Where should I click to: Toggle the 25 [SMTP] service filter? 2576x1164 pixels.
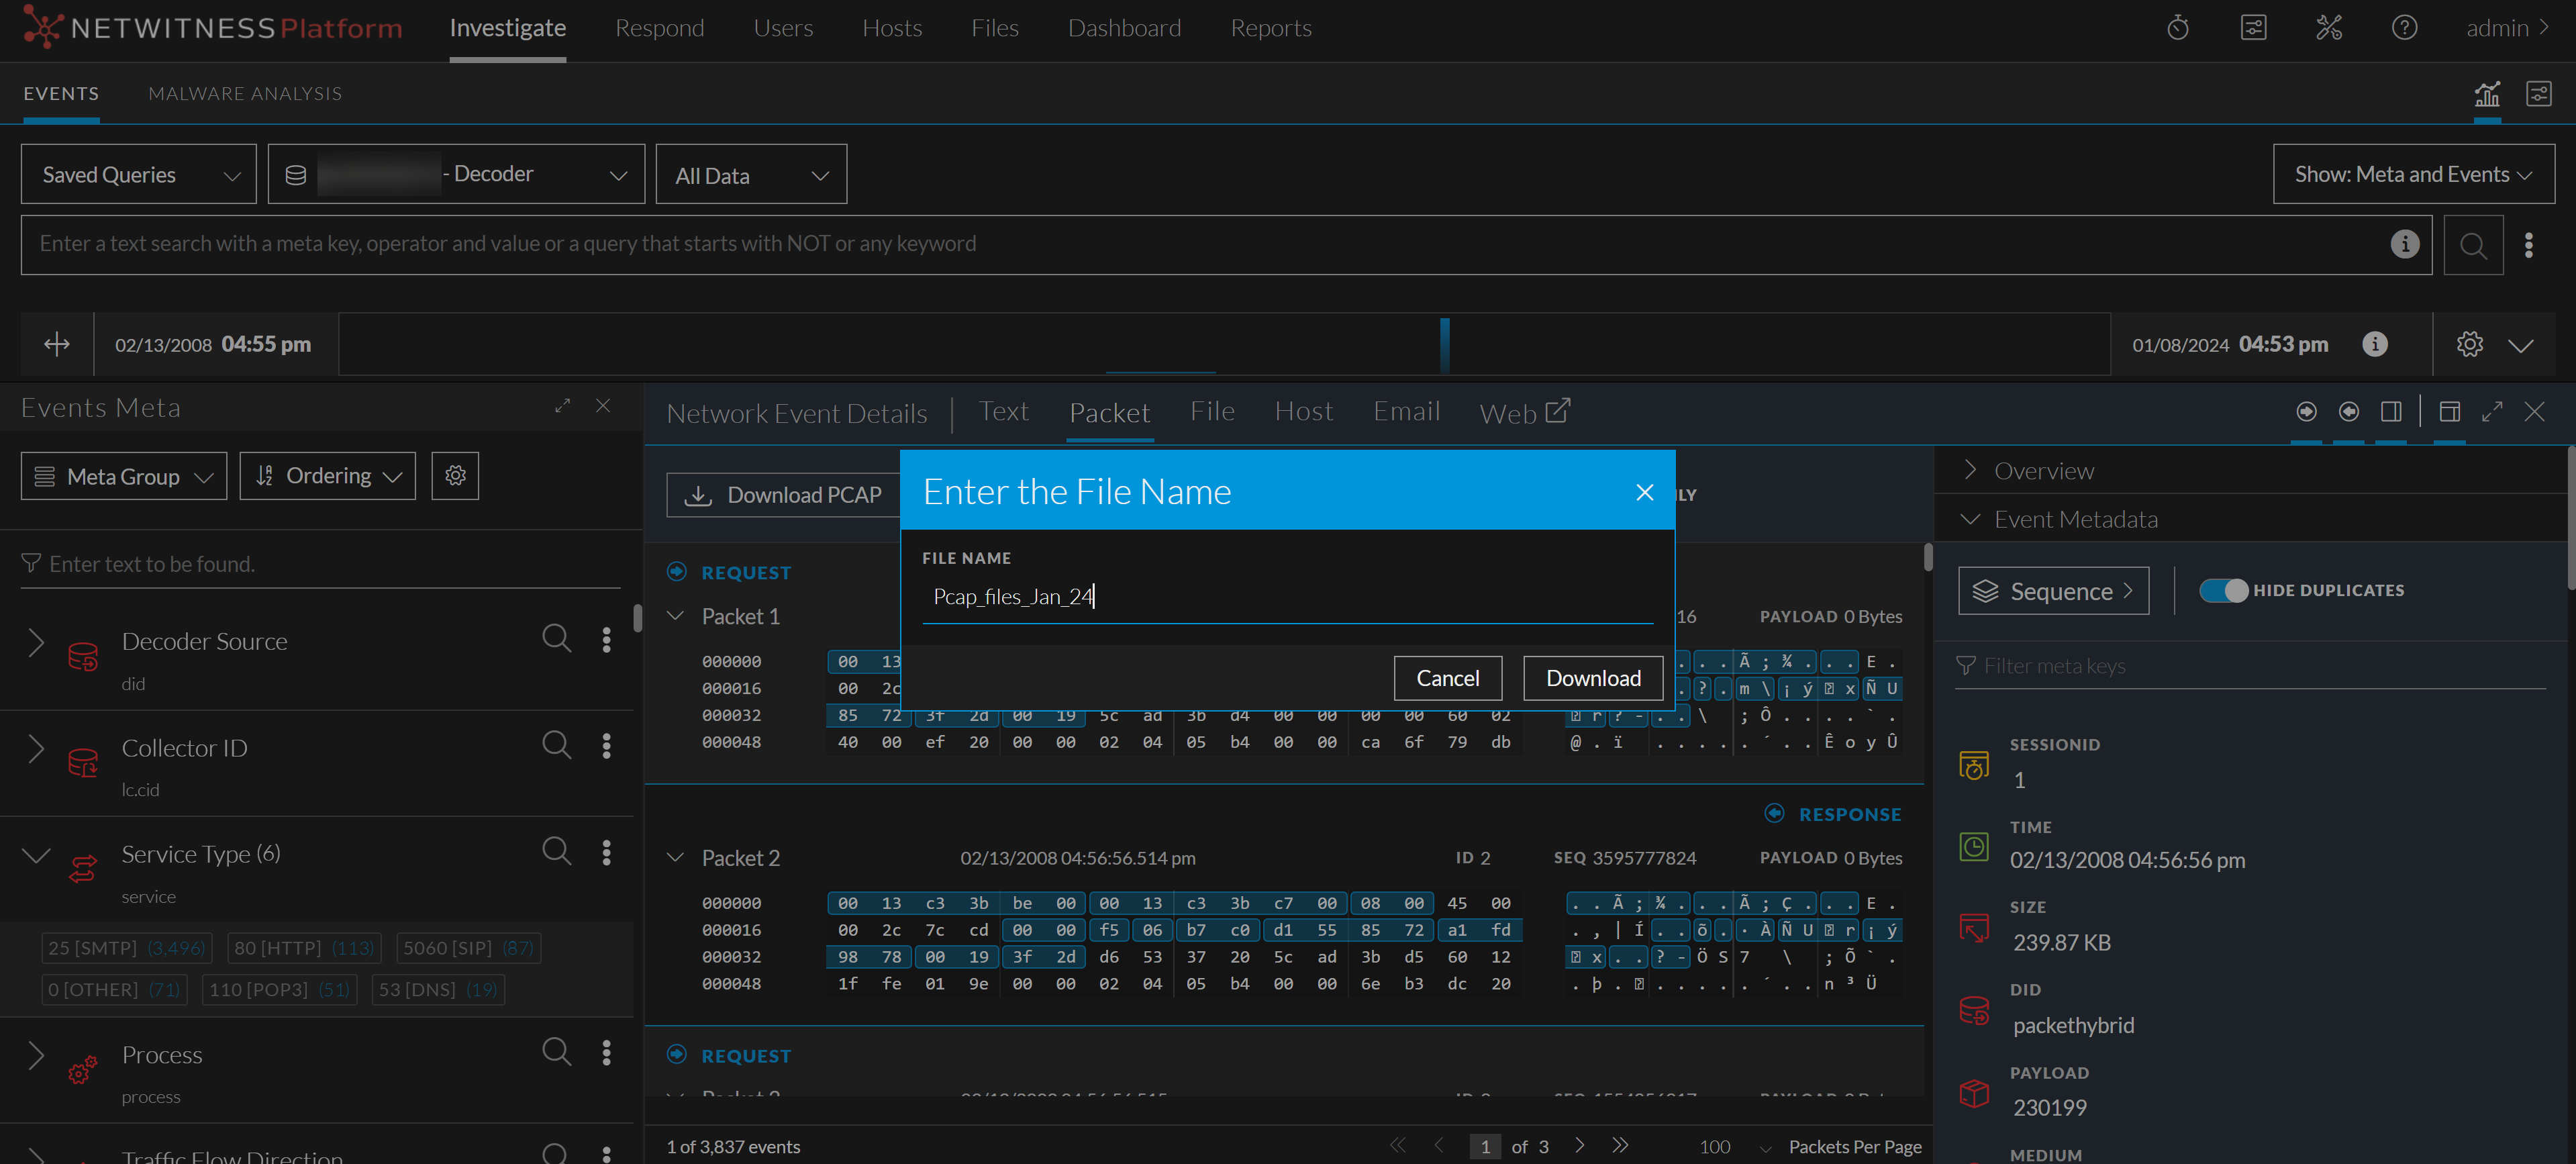point(126,947)
